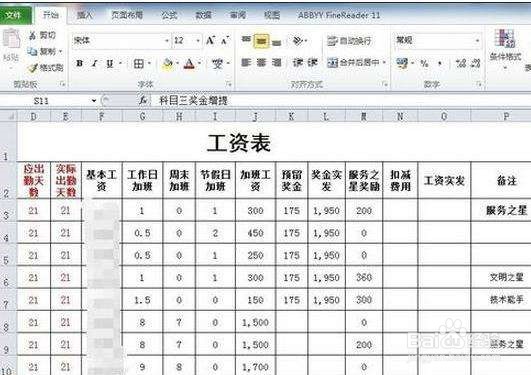531x375 pixels.
Task: Toggle Bold formatting
Action: (x=79, y=63)
